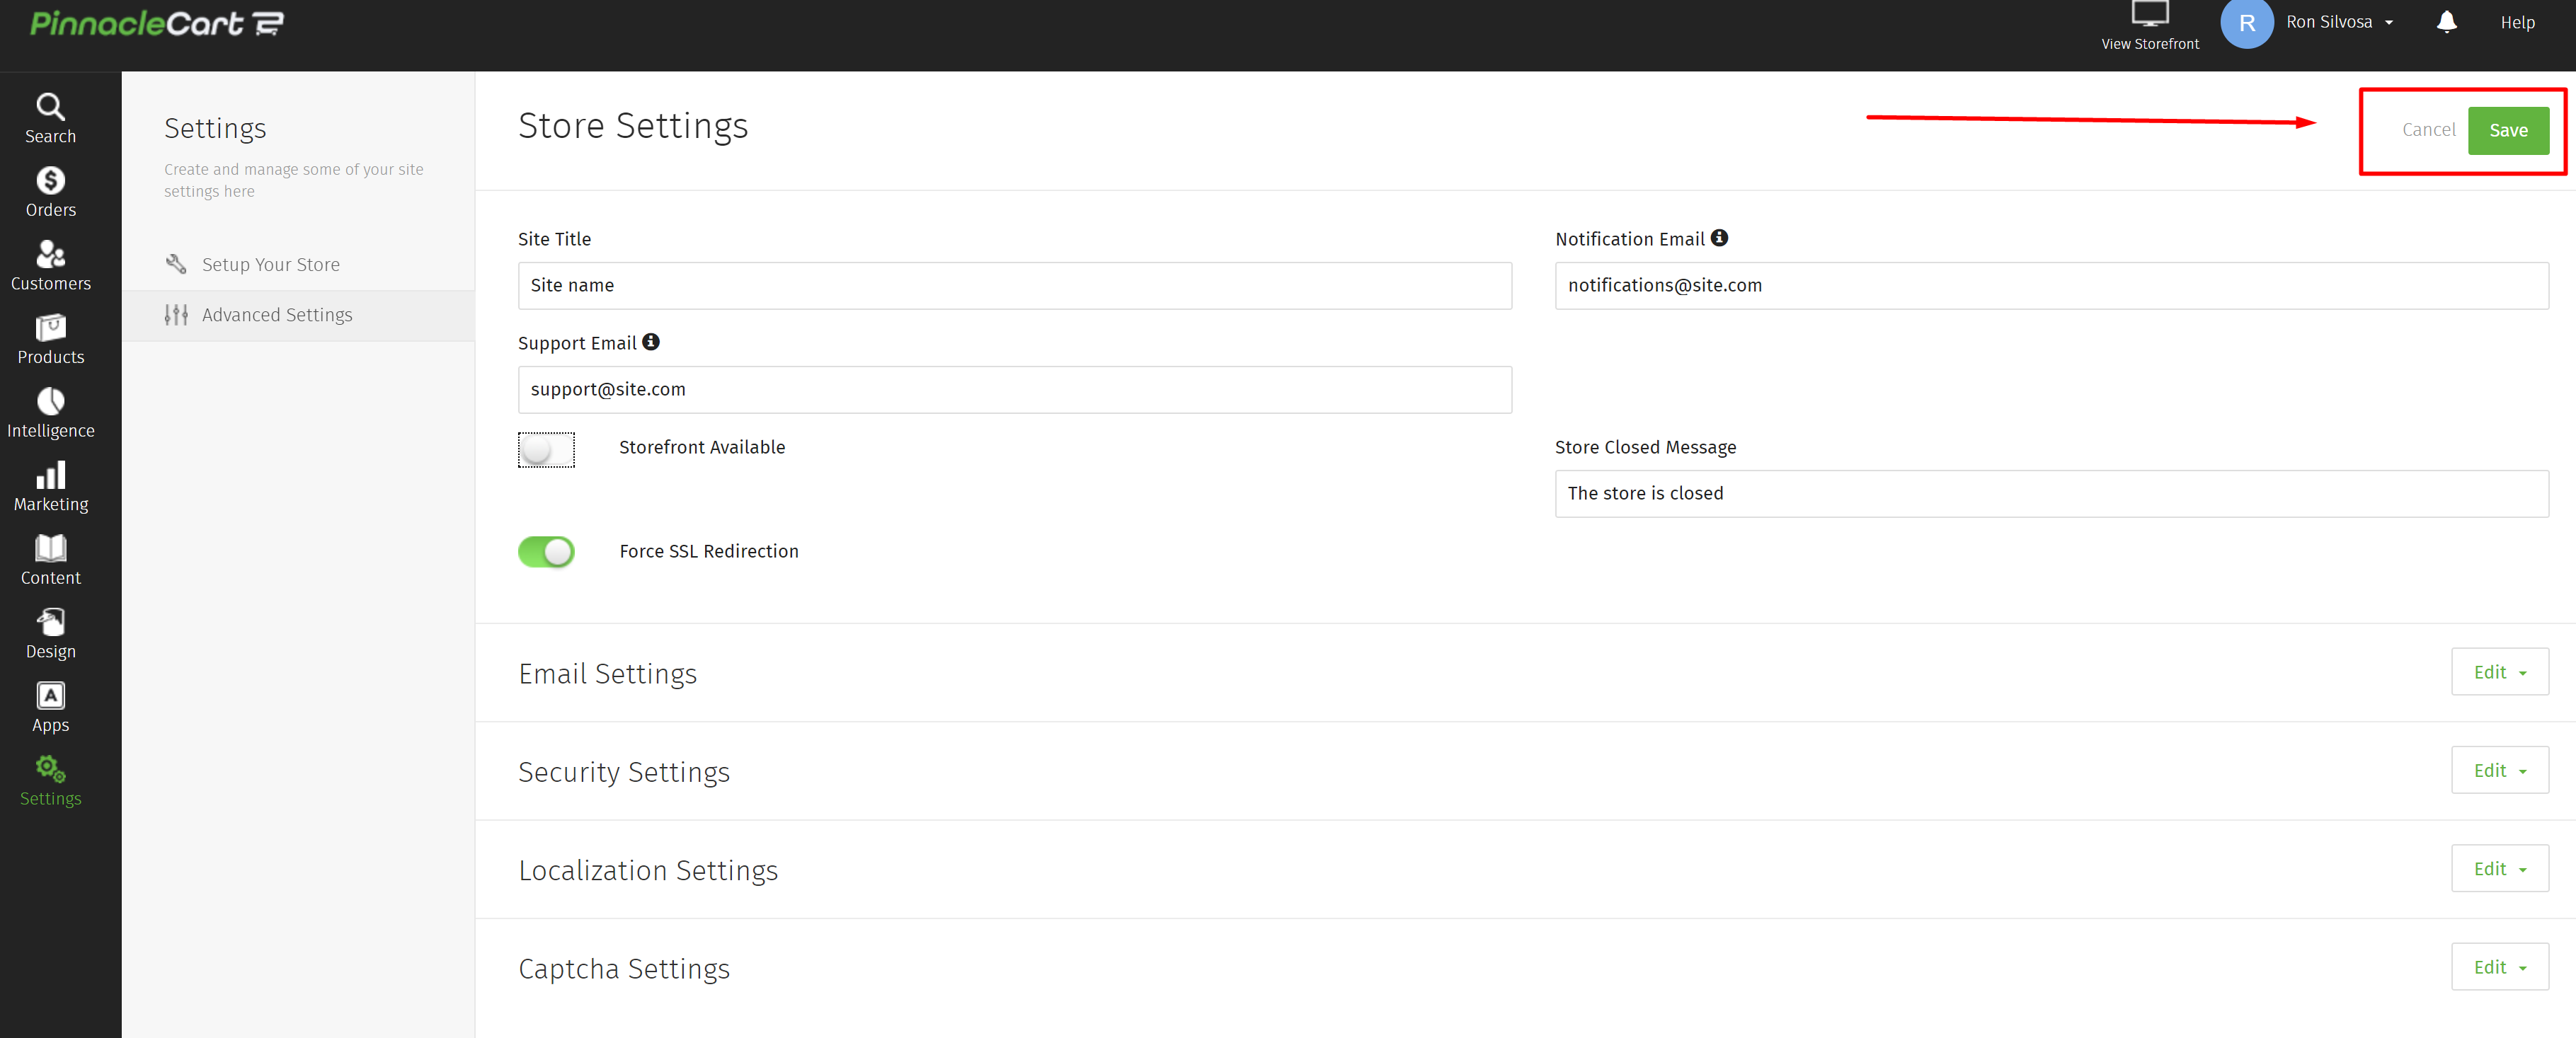
Task: Show the Support Email info tooltip icon
Action: point(651,342)
